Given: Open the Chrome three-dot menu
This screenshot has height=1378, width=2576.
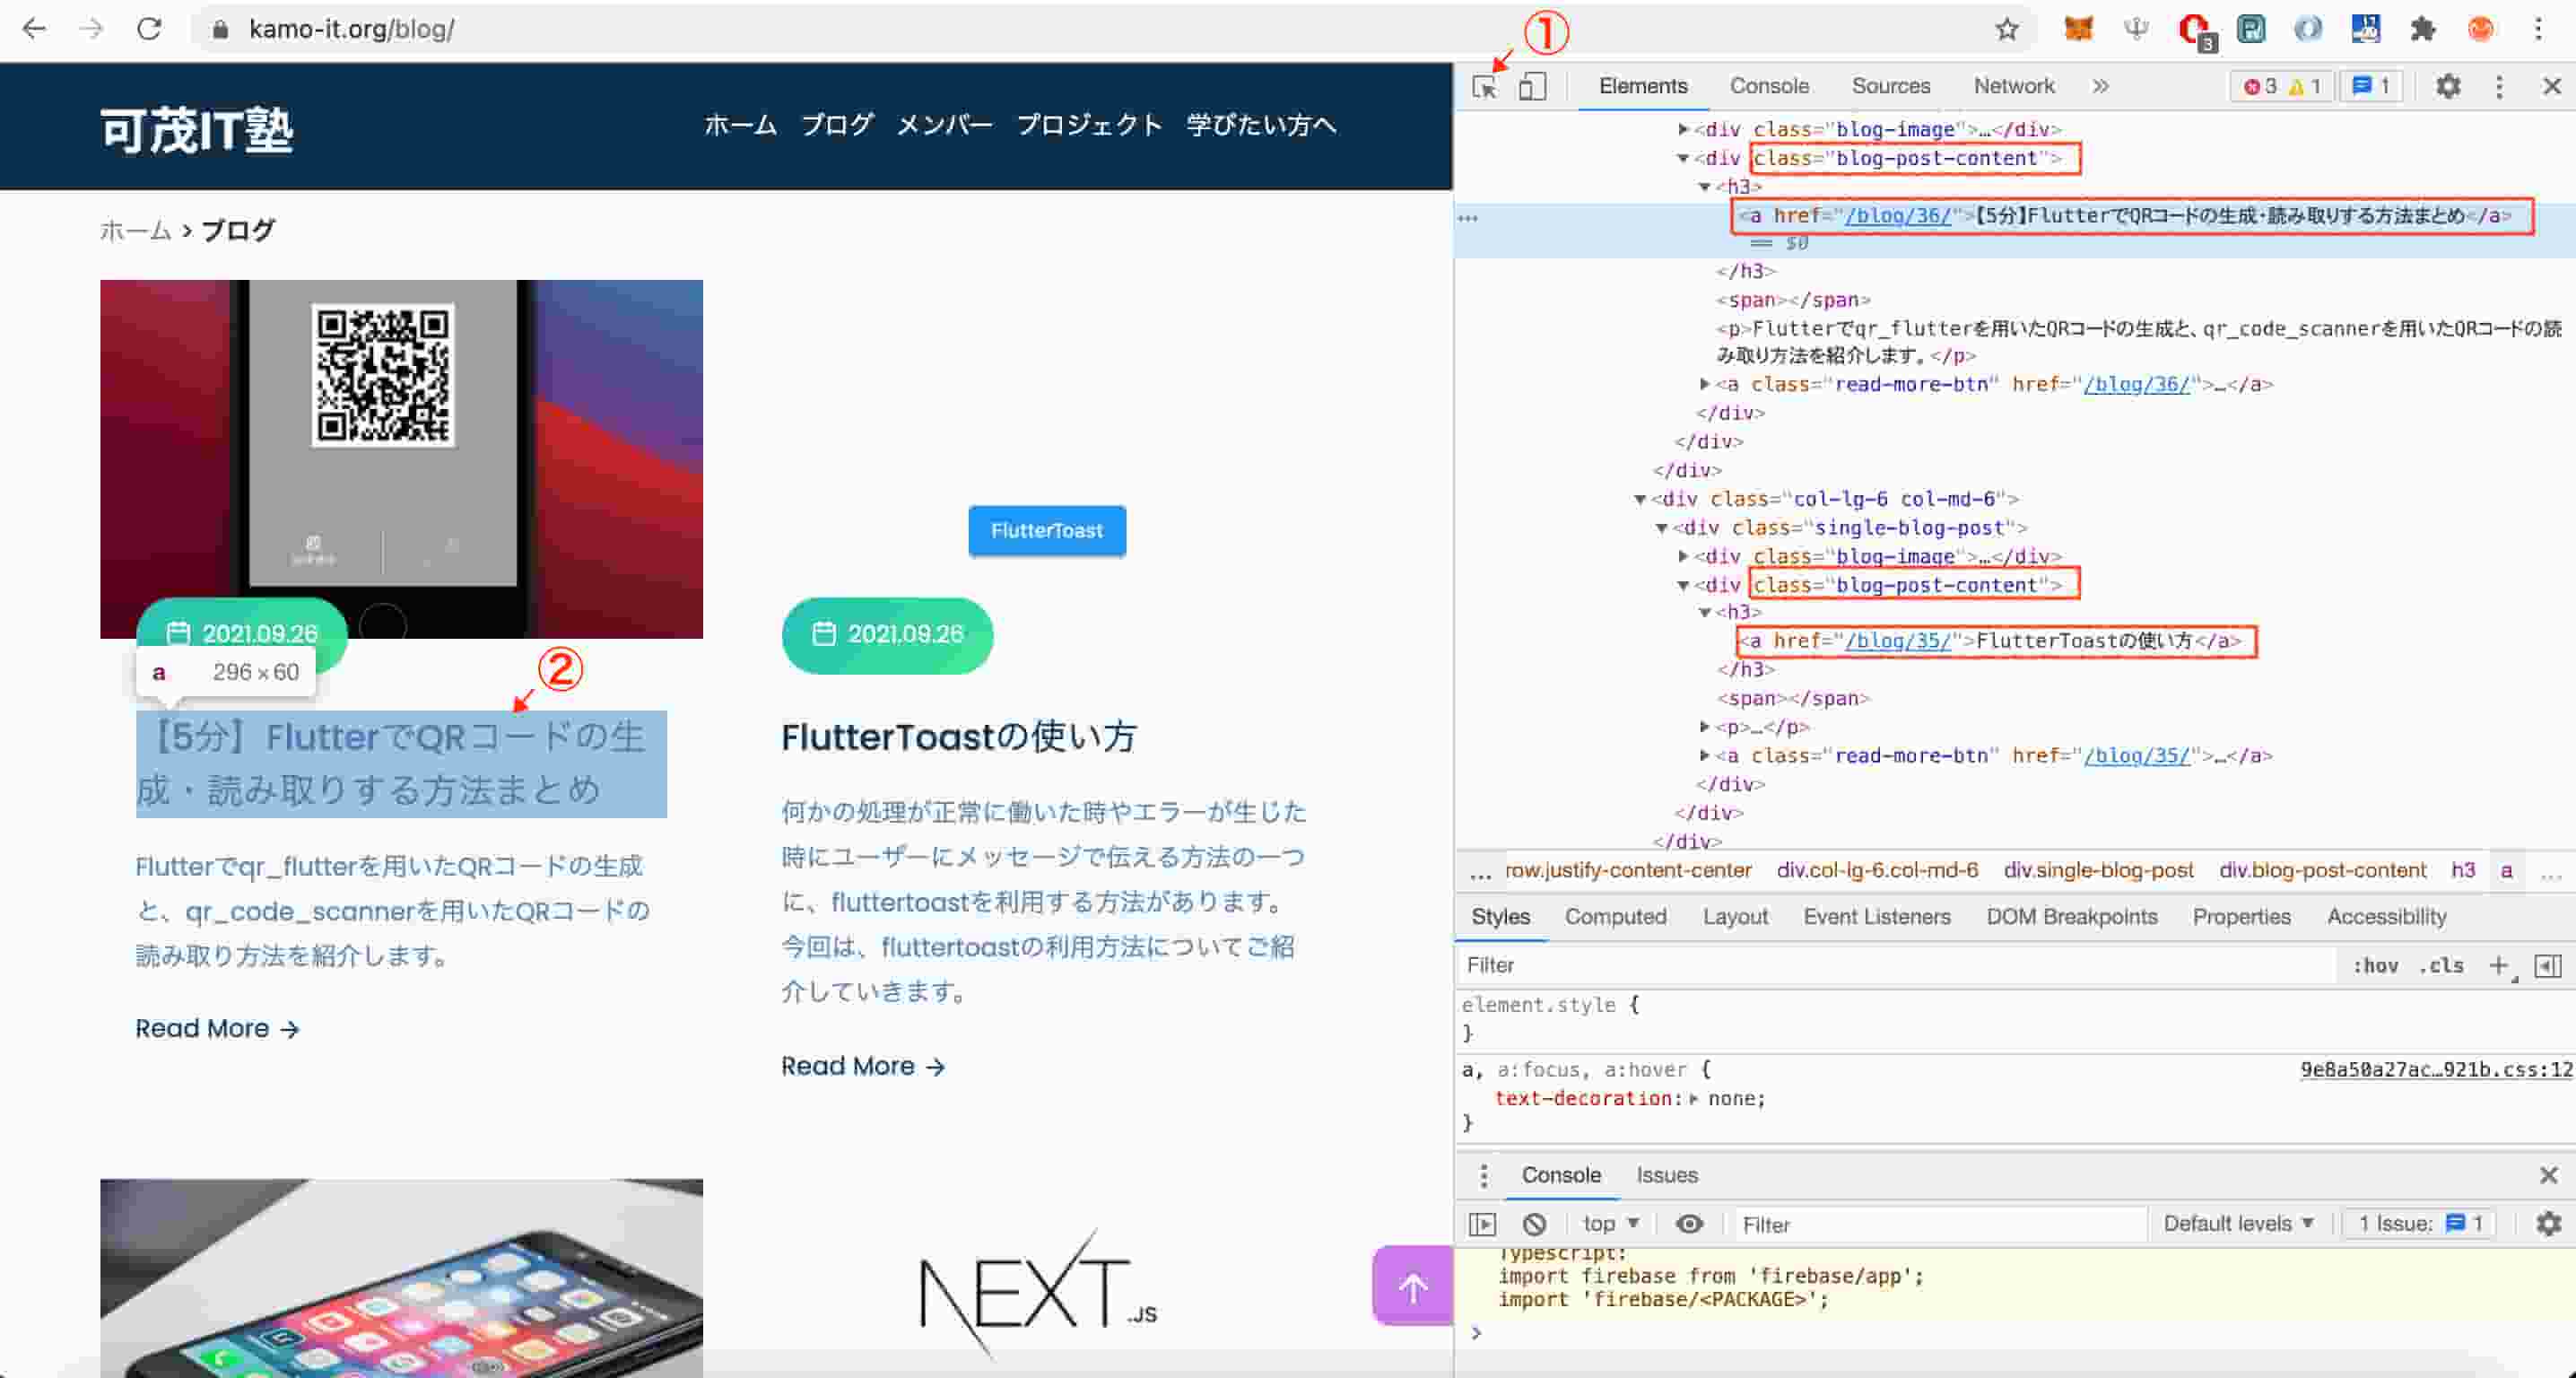Looking at the screenshot, I should [x=2538, y=29].
